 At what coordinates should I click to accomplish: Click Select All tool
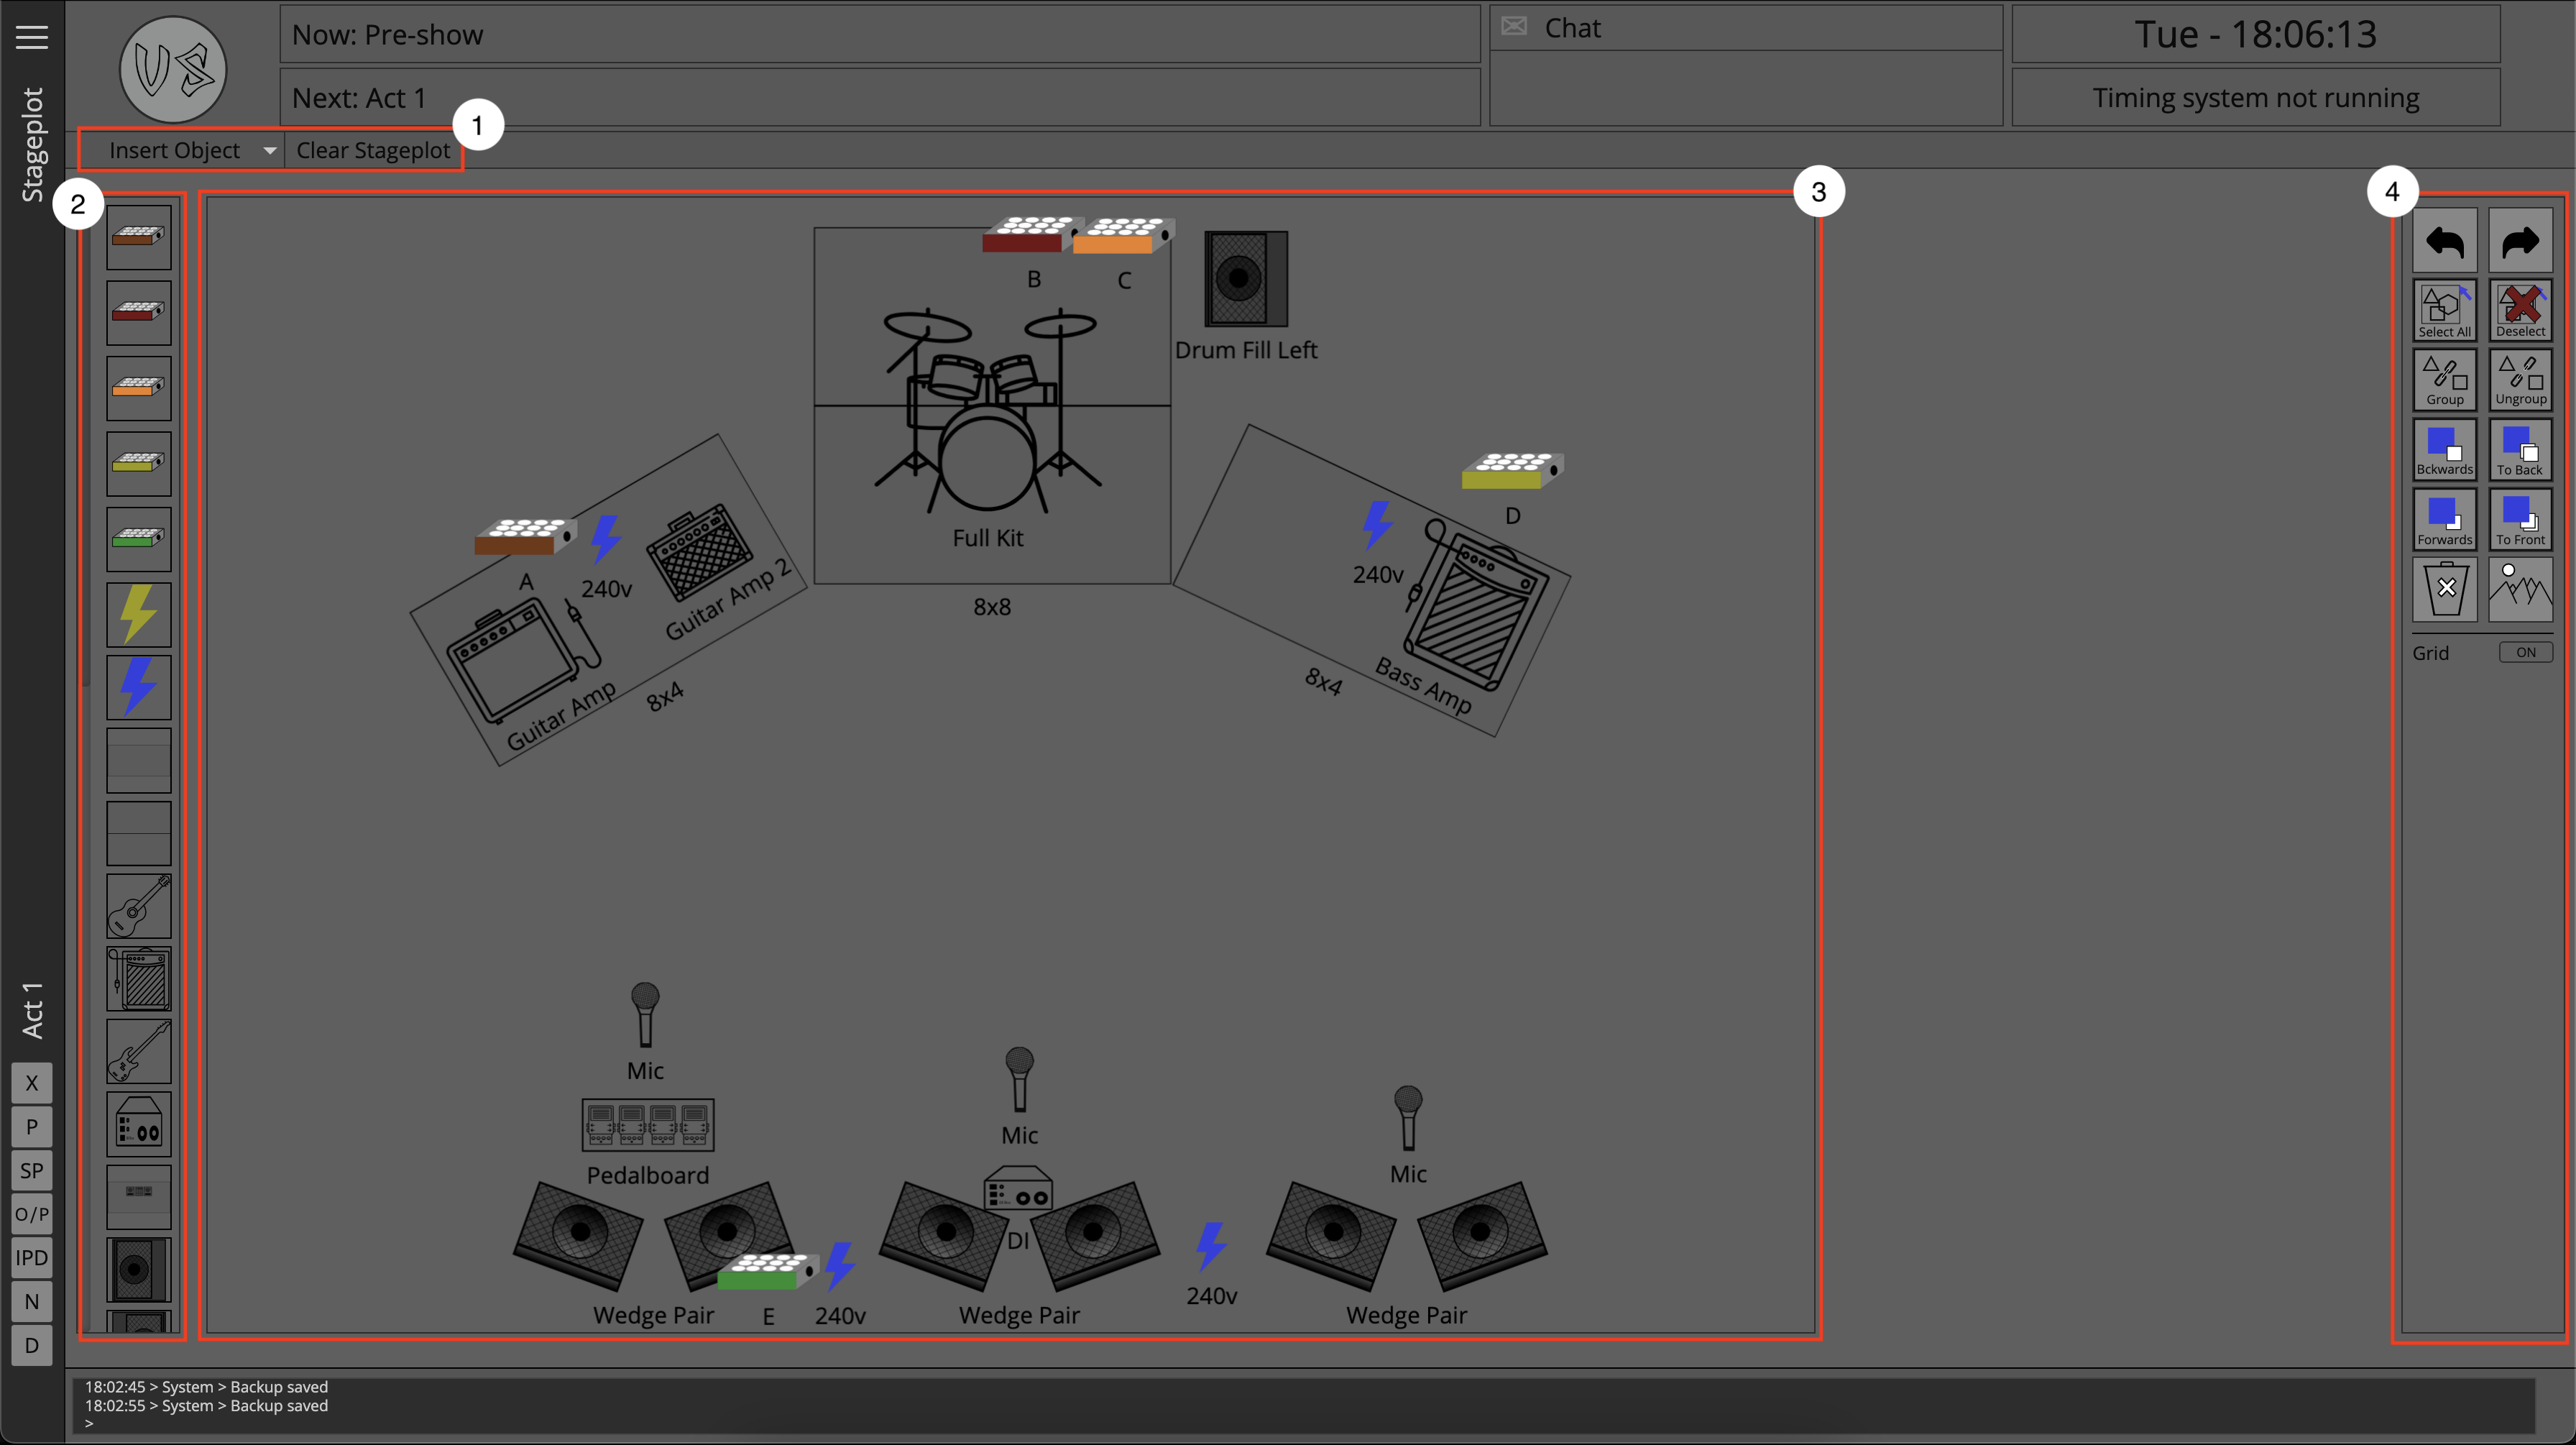[2445, 311]
